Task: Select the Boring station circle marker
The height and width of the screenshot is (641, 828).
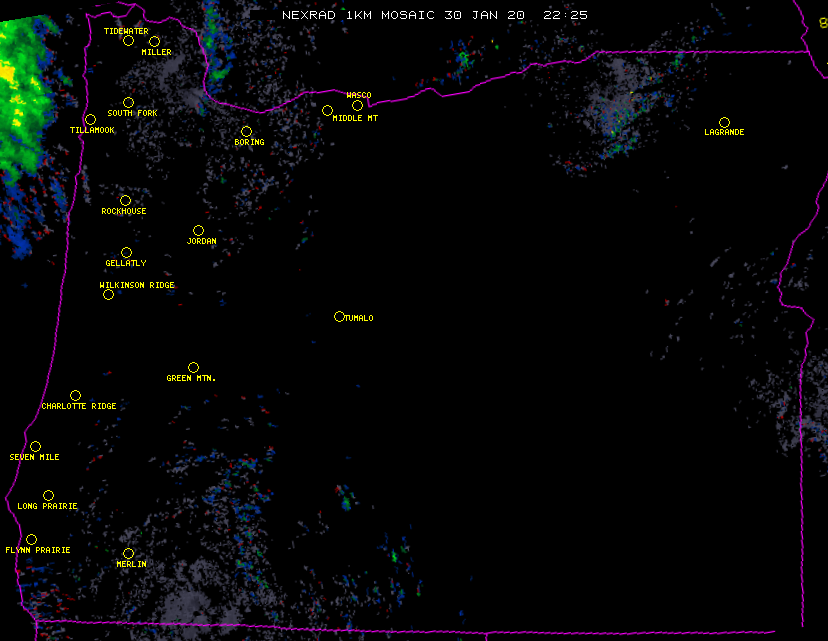Action: tap(246, 131)
